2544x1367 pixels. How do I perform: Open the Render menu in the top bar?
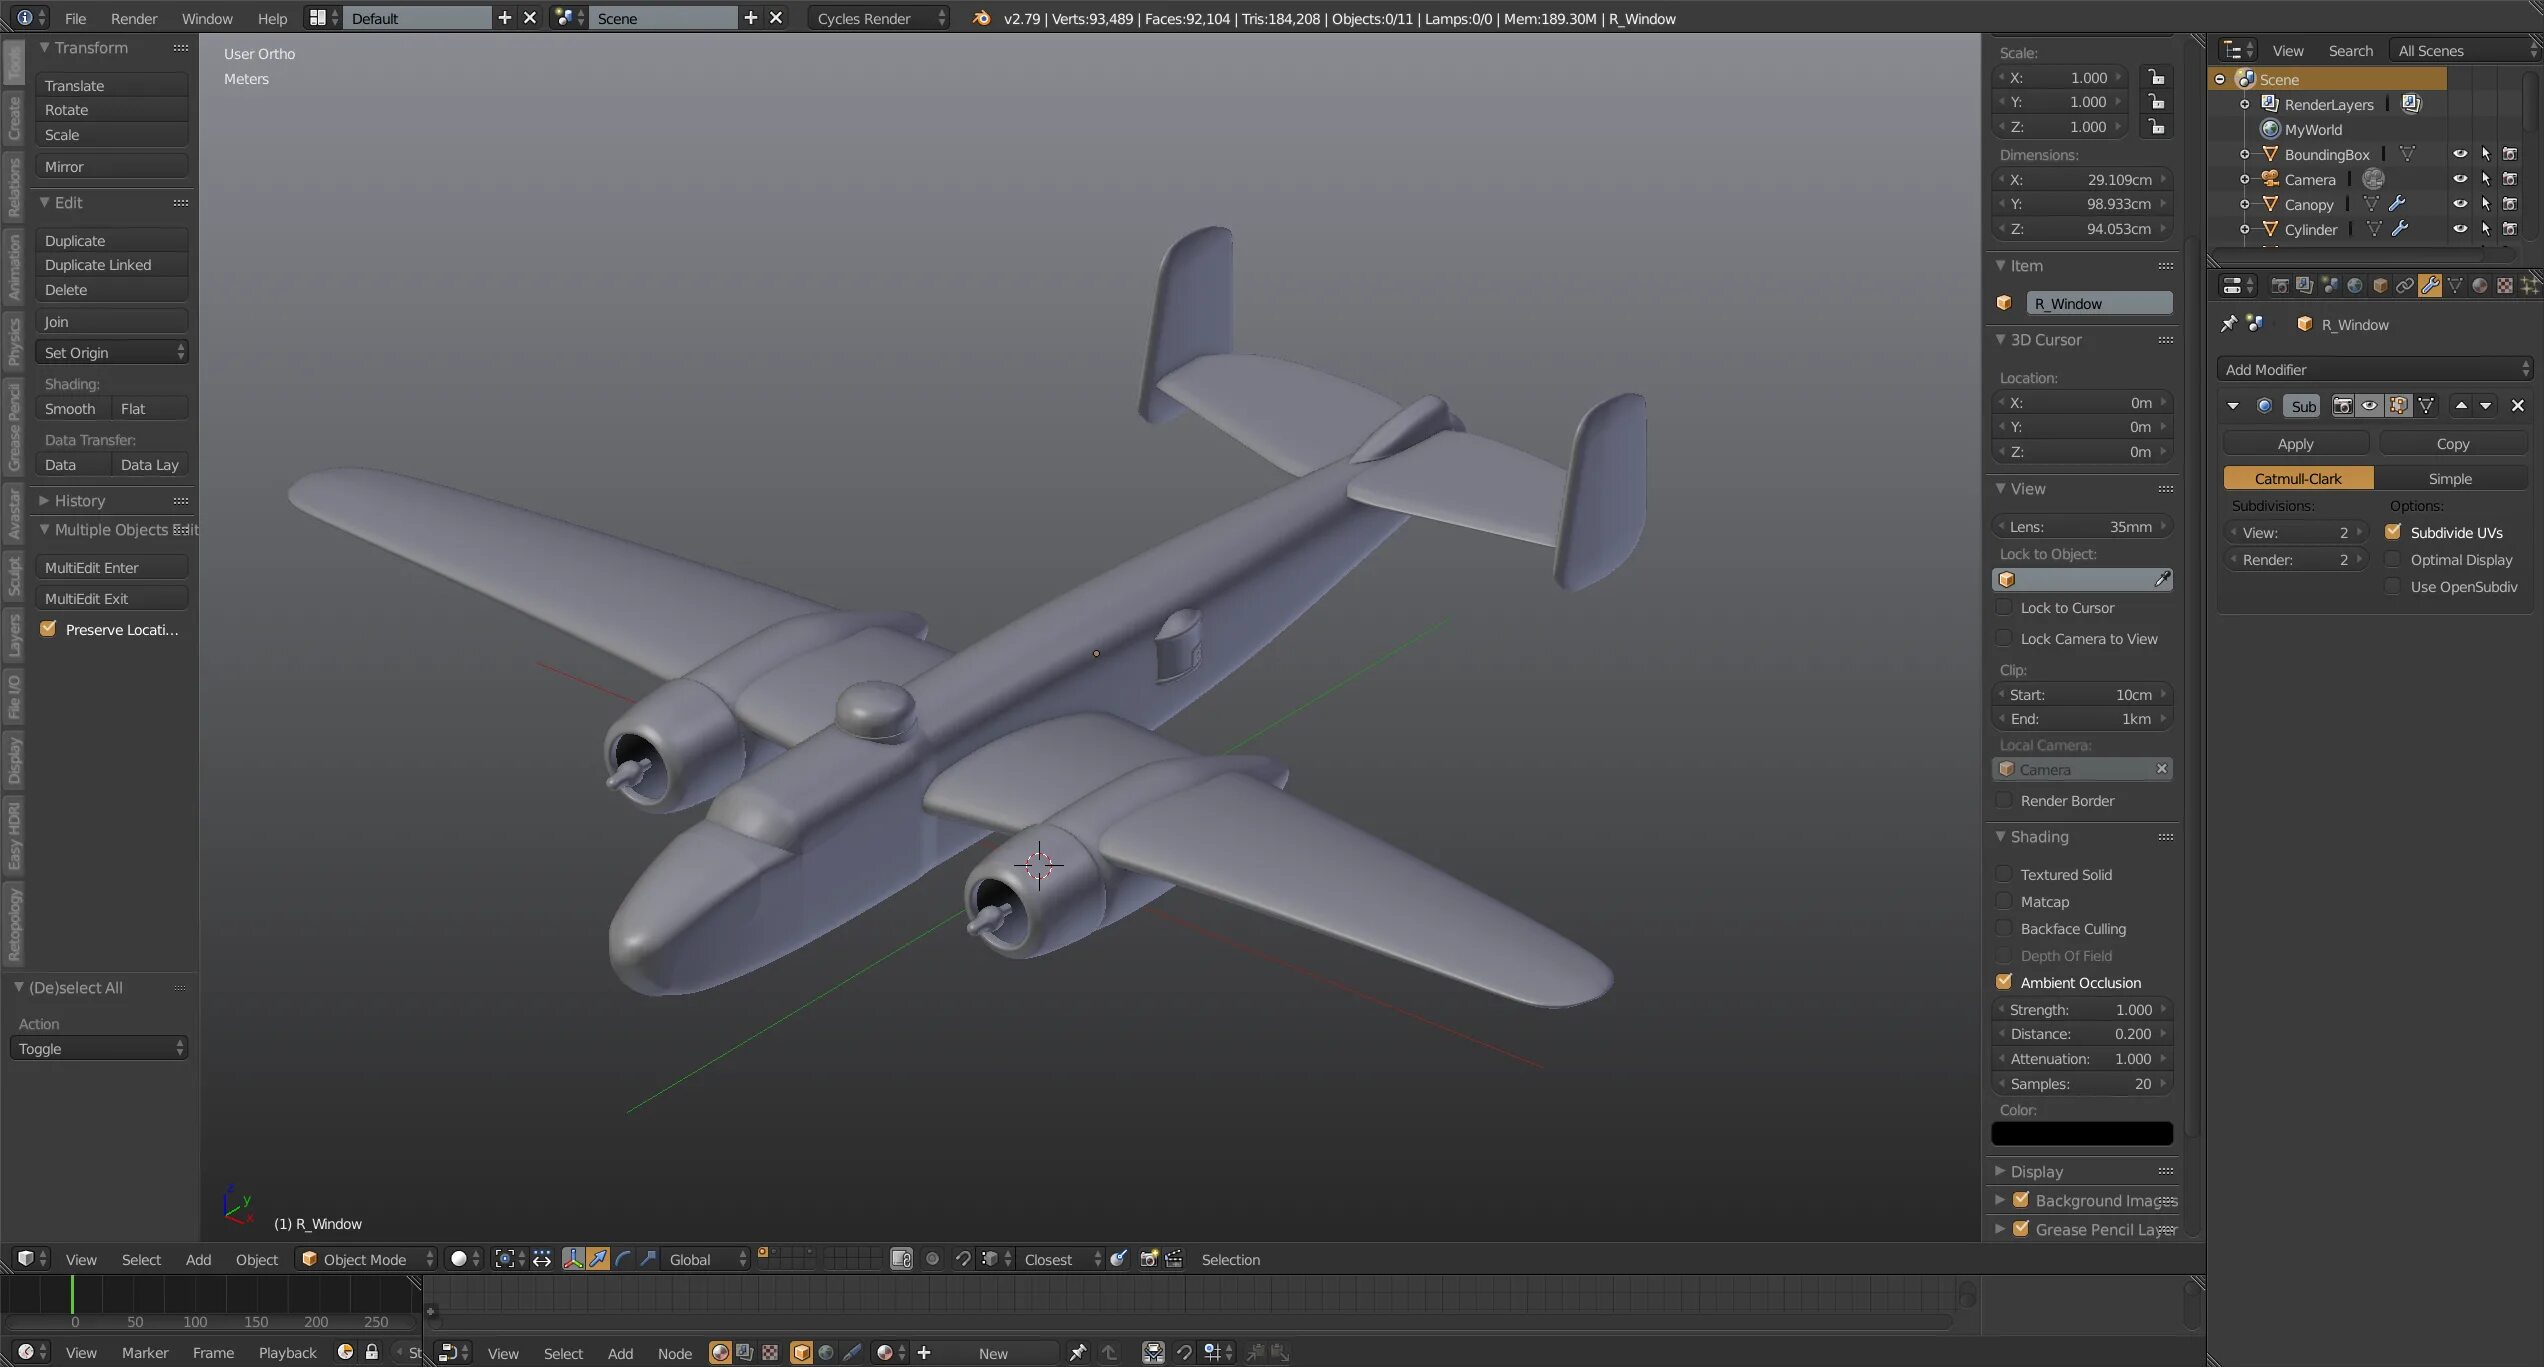[134, 18]
